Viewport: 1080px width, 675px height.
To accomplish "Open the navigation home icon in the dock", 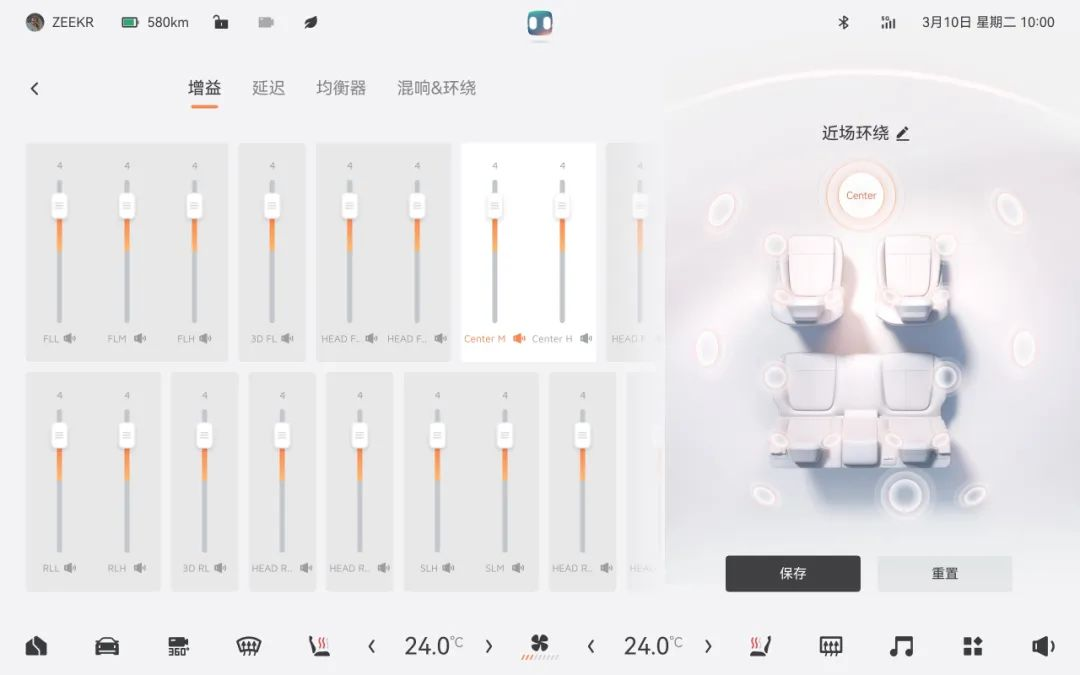I will pyautogui.click(x=36, y=646).
